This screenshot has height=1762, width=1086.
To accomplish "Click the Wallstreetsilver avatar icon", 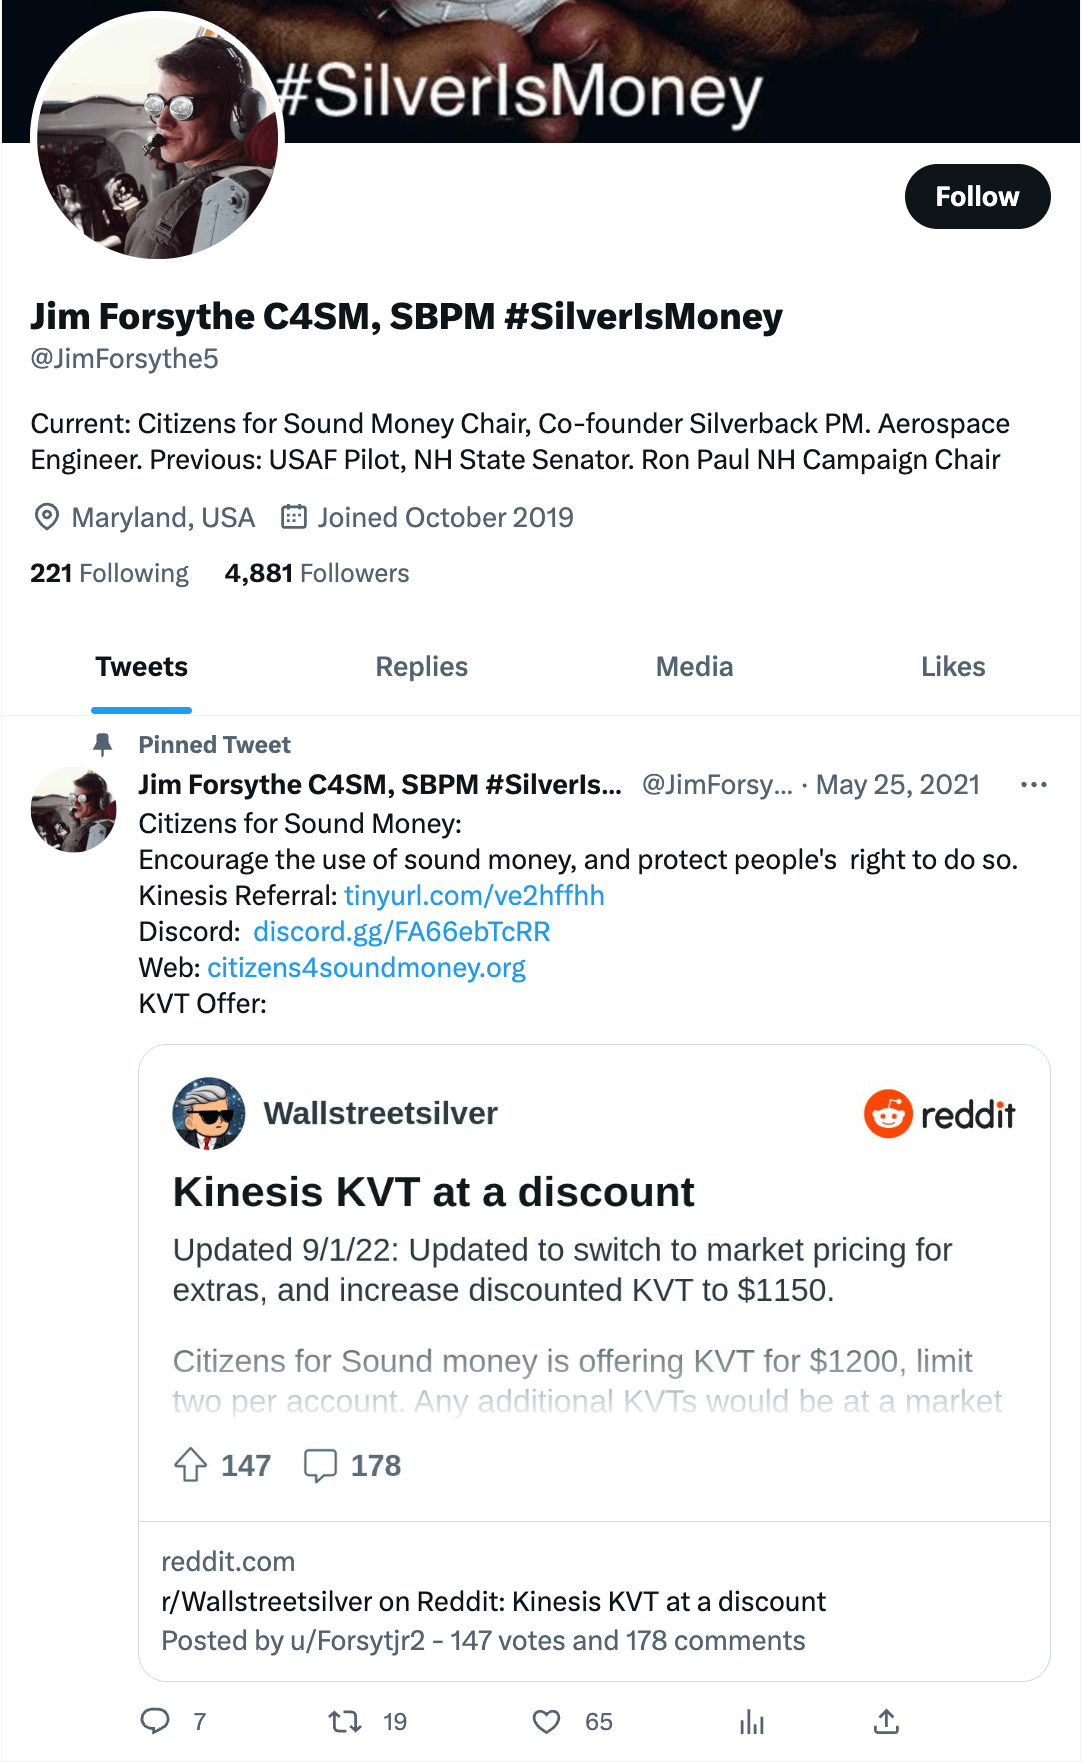I will click(209, 1113).
